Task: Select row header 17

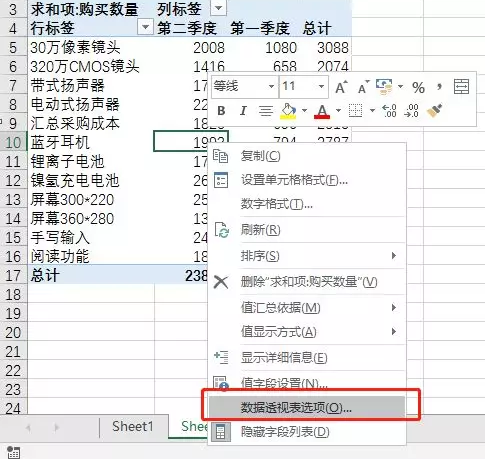Action: point(13,276)
